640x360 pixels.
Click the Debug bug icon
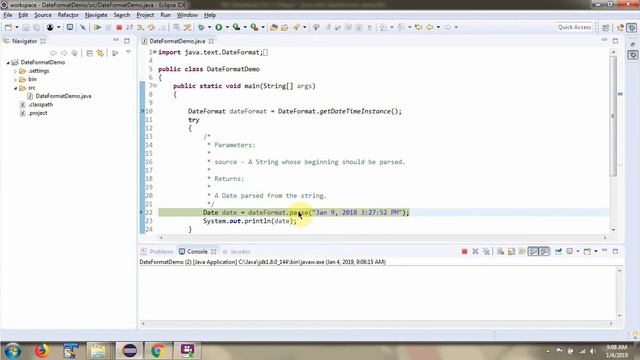tap(201, 27)
